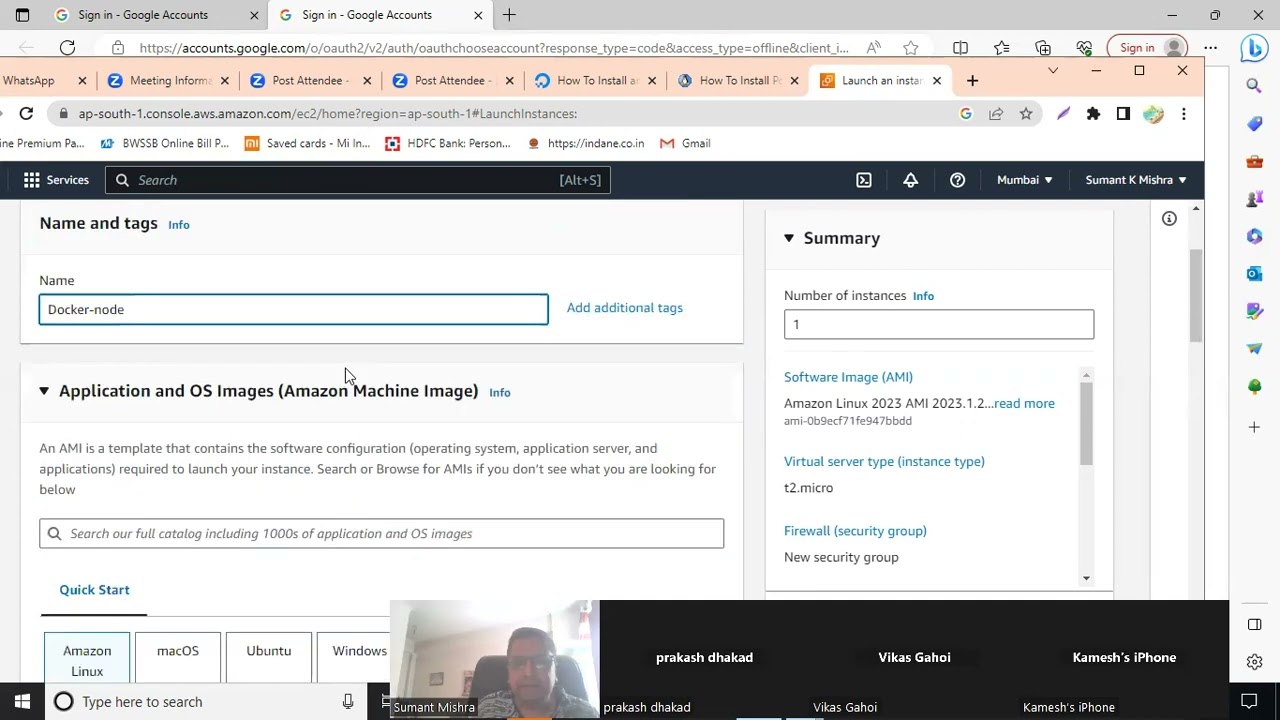Image resolution: width=1280 pixels, height=720 pixels.
Task: Switch to Launch an instance tab
Action: [x=881, y=81]
